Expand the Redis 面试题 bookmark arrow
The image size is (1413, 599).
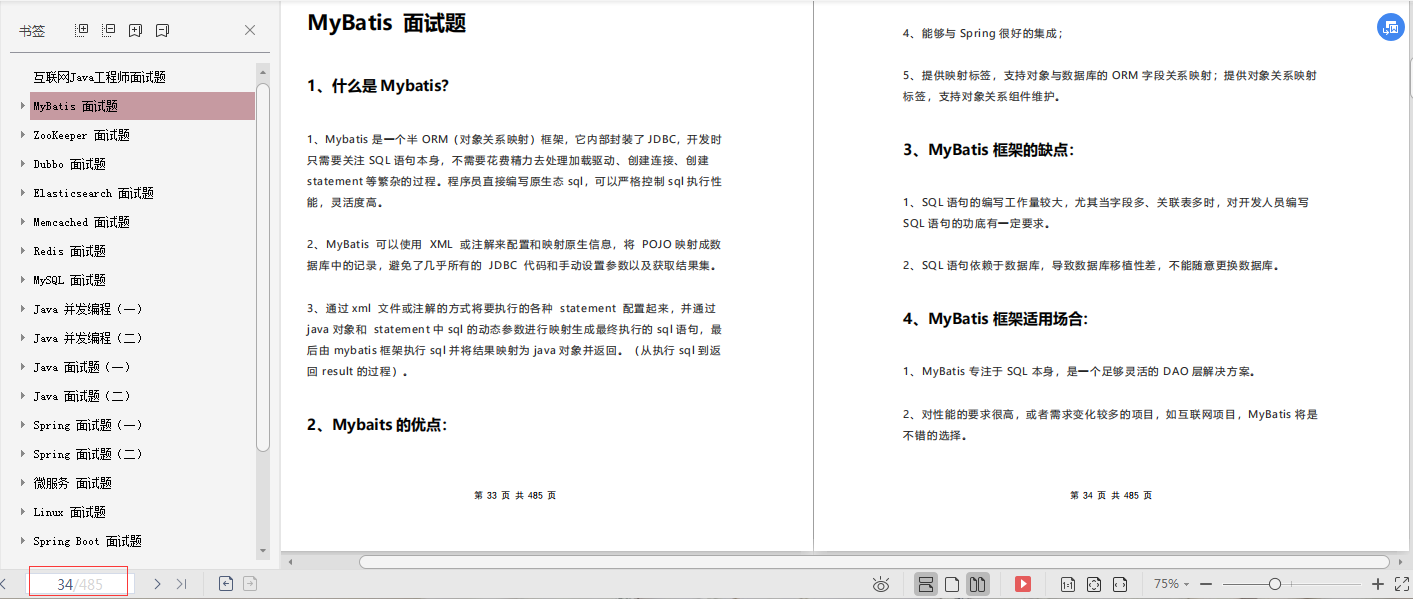tap(23, 251)
